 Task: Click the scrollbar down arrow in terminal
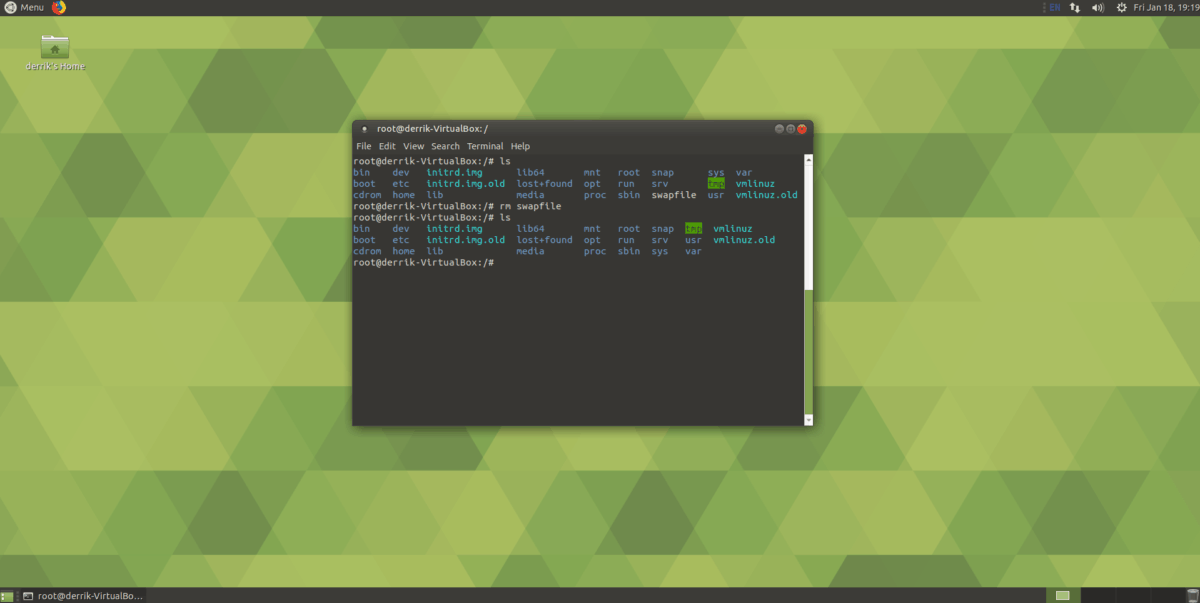click(x=808, y=420)
